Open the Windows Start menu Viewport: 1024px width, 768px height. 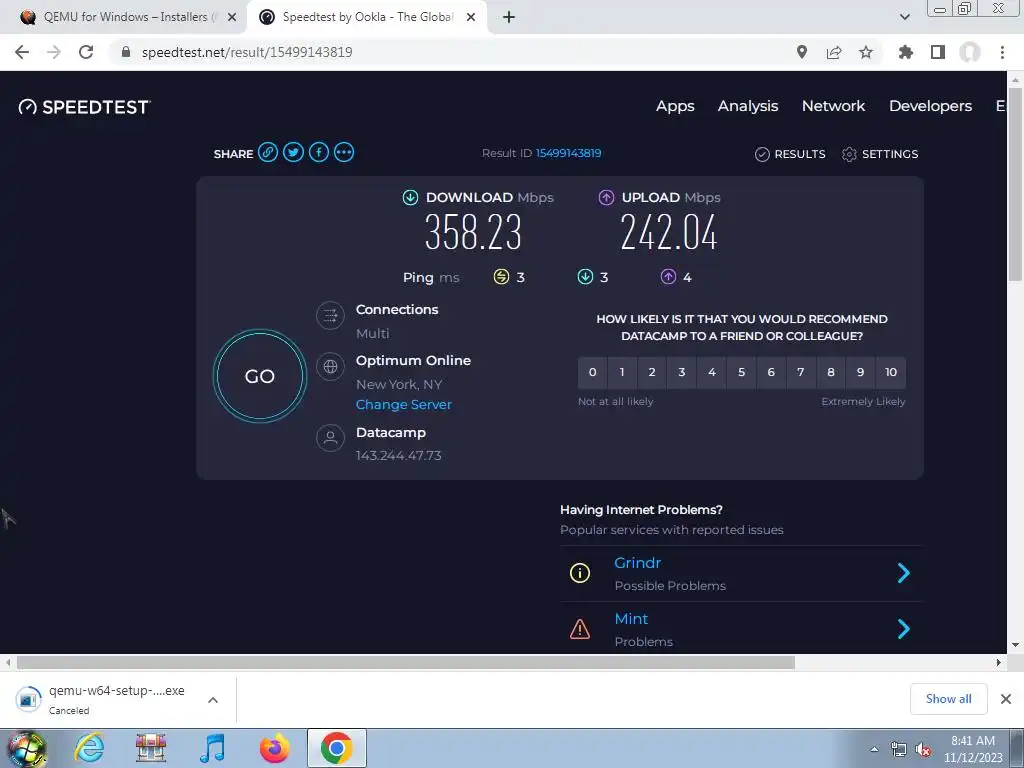[27, 749]
